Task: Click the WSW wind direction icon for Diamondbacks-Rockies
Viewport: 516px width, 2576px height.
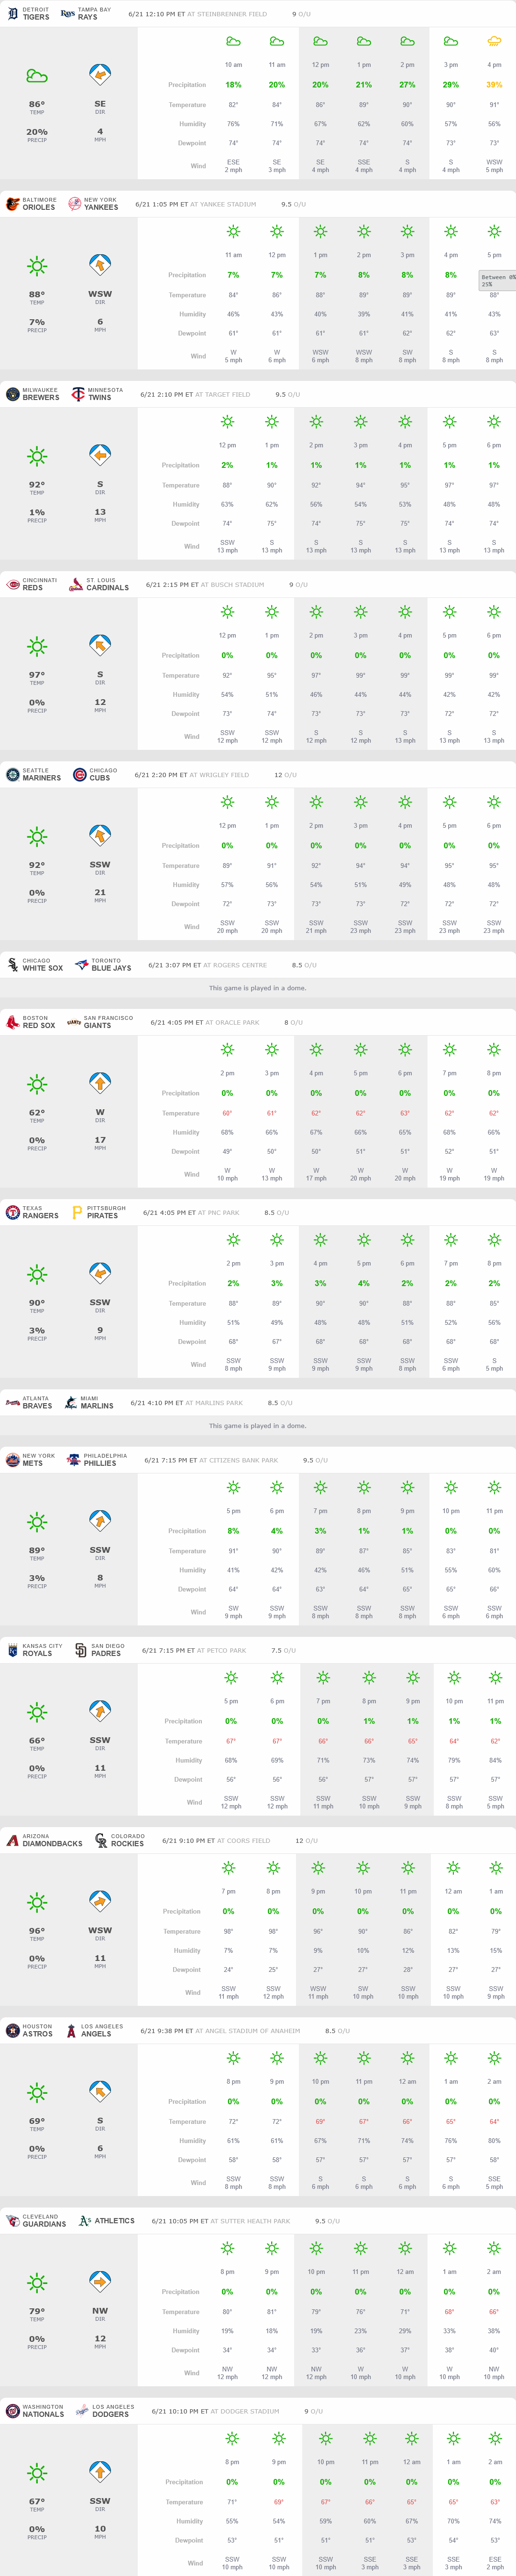Action: click(x=100, y=1901)
